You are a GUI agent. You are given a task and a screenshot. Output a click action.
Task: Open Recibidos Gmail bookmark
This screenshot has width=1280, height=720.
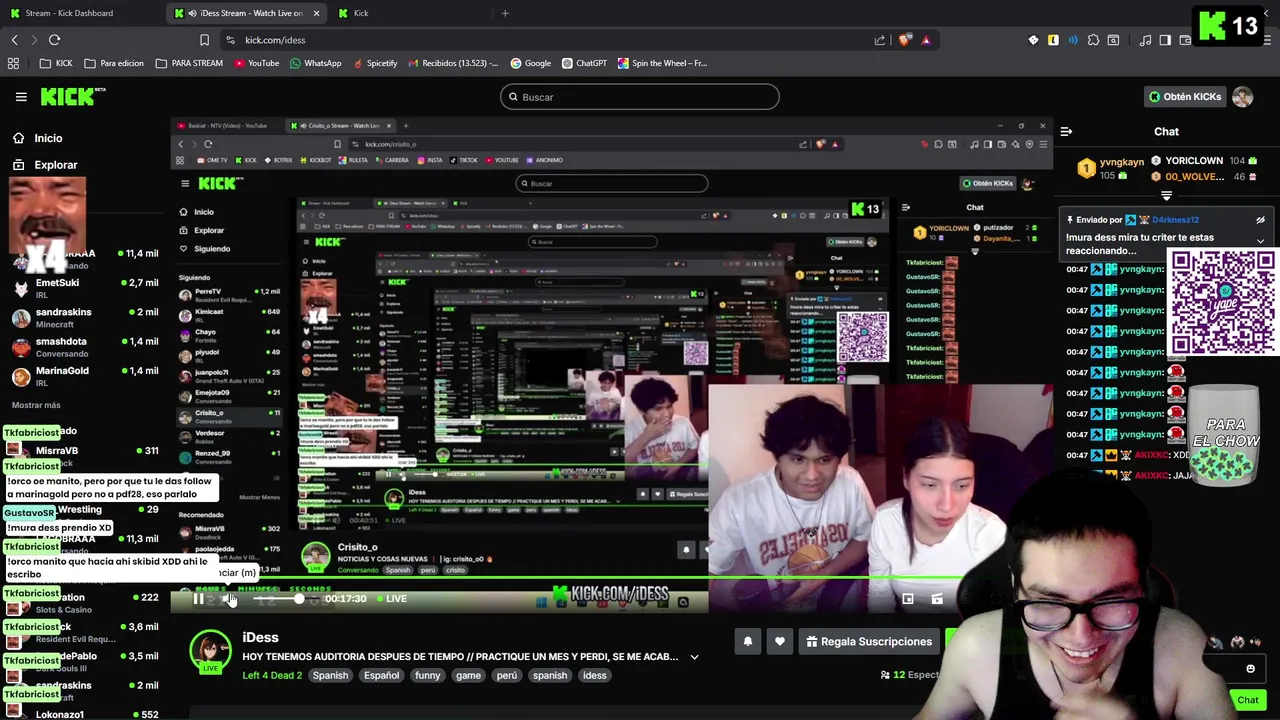tap(452, 63)
